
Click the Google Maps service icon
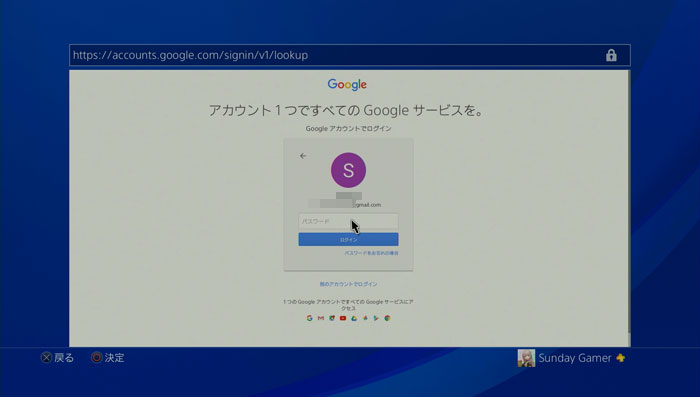[x=332, y=318]
